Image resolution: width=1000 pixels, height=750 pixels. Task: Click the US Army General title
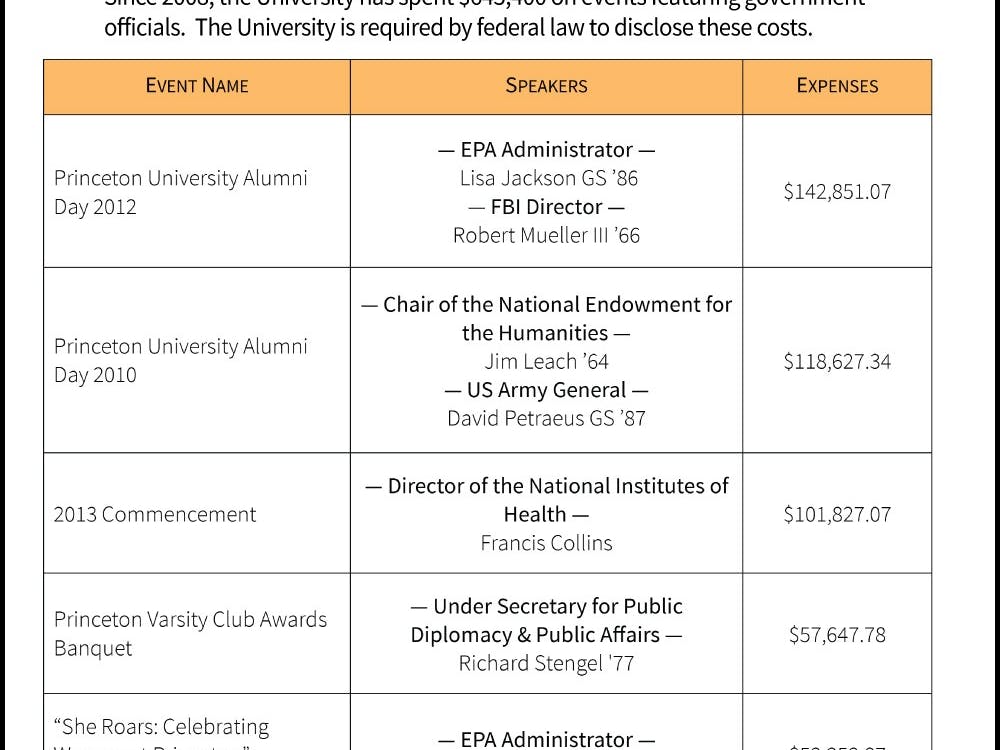[x=546, y=390]
